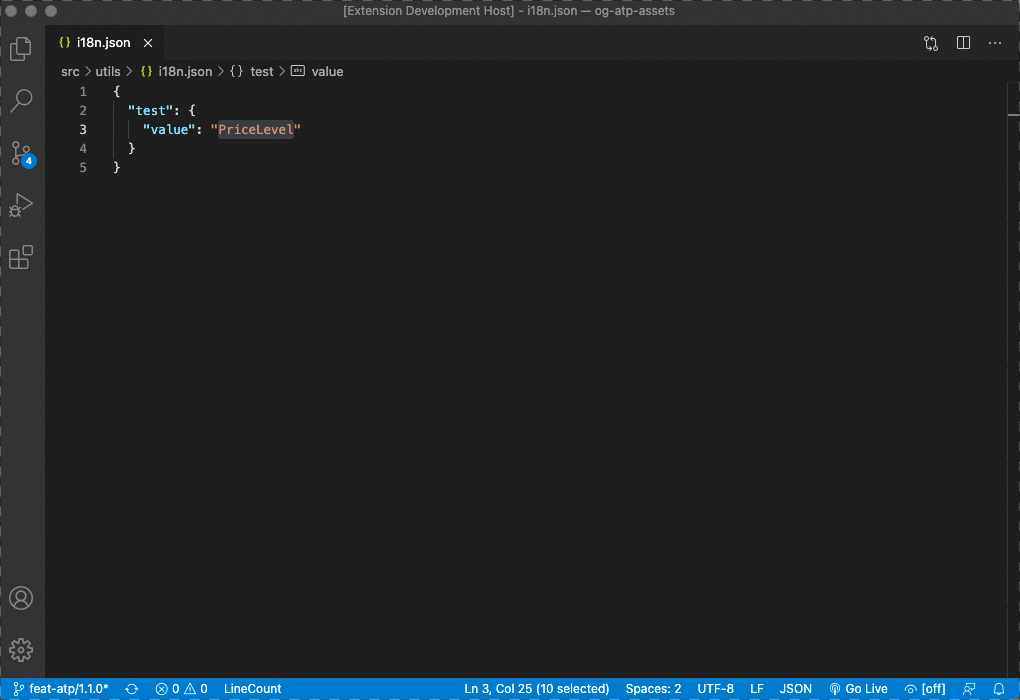Open the test breadcrumb dropdown
This screenshot has height=700, width=1020.
[x=262, y=71]
